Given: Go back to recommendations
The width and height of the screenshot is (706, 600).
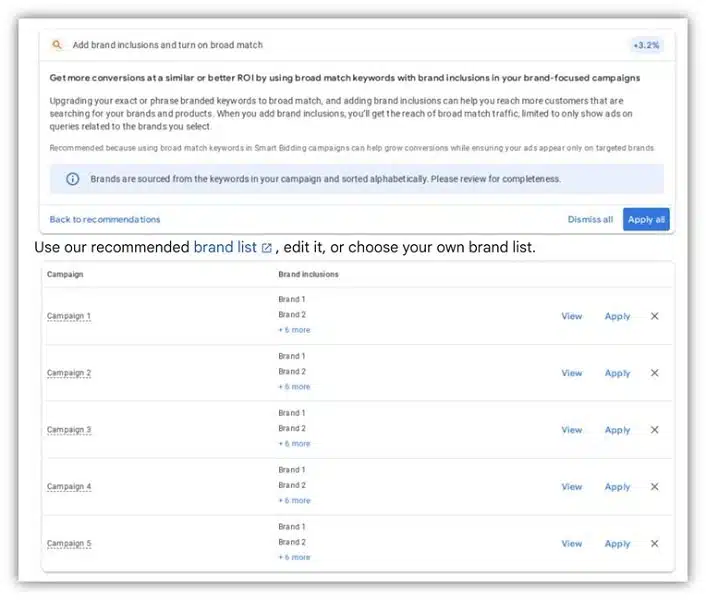Looking at the screenshot, I should tap(105, 219).
